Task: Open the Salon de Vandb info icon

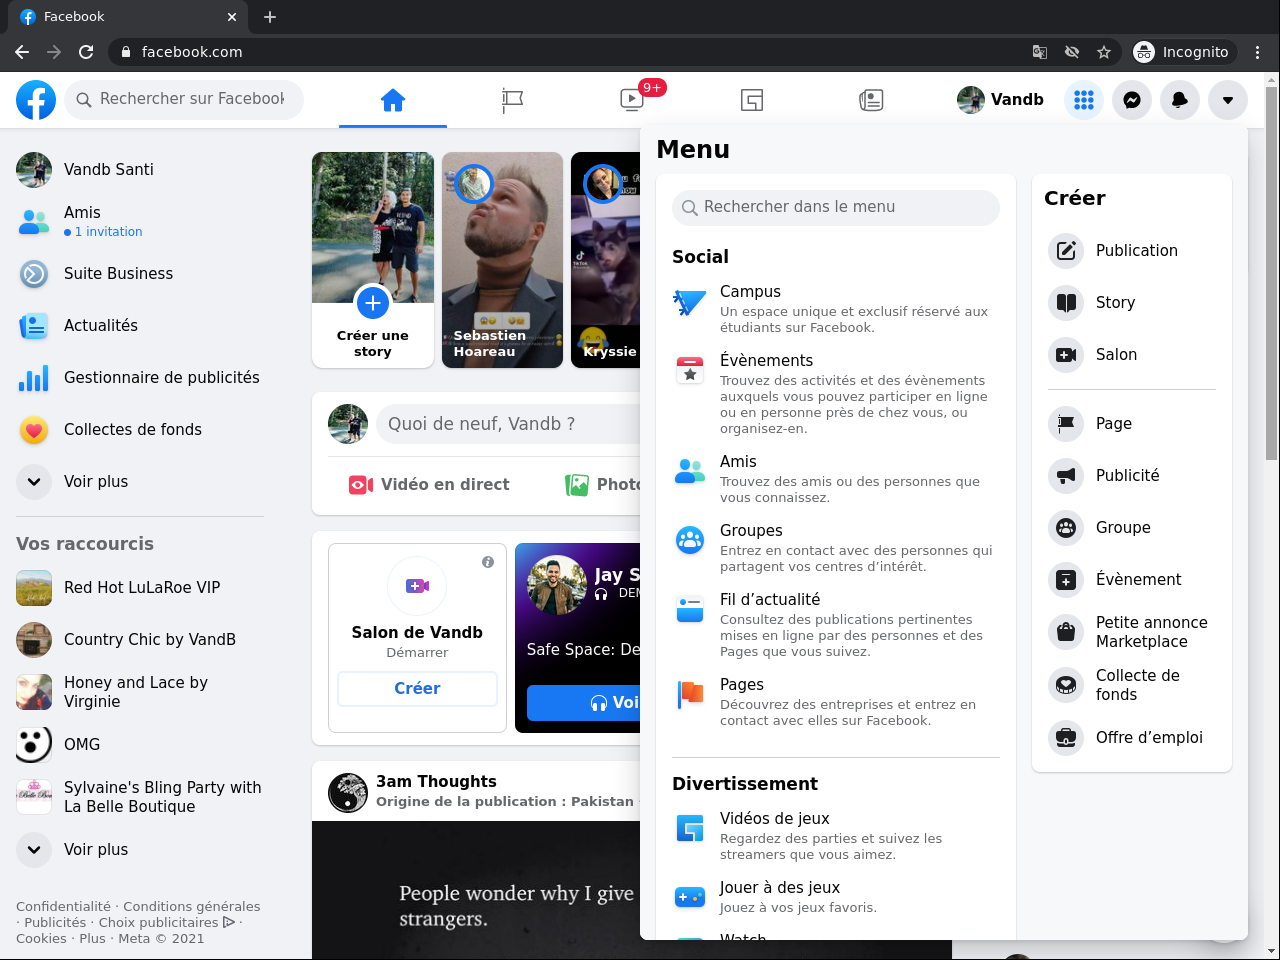Action: click(488, 562)
